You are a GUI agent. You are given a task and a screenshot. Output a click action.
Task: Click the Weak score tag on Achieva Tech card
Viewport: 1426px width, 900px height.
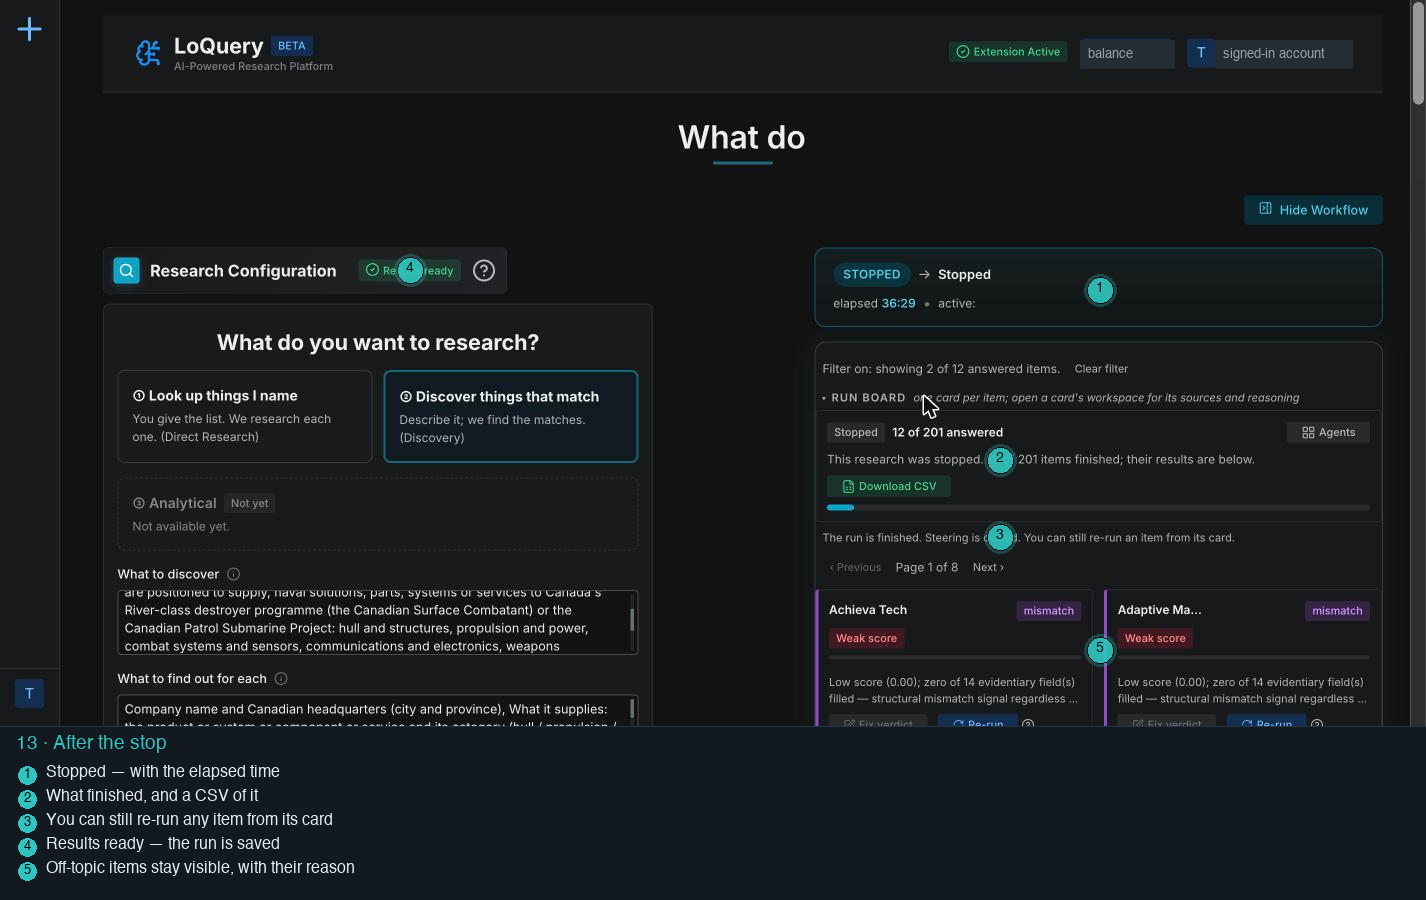[x=866, y=638]
